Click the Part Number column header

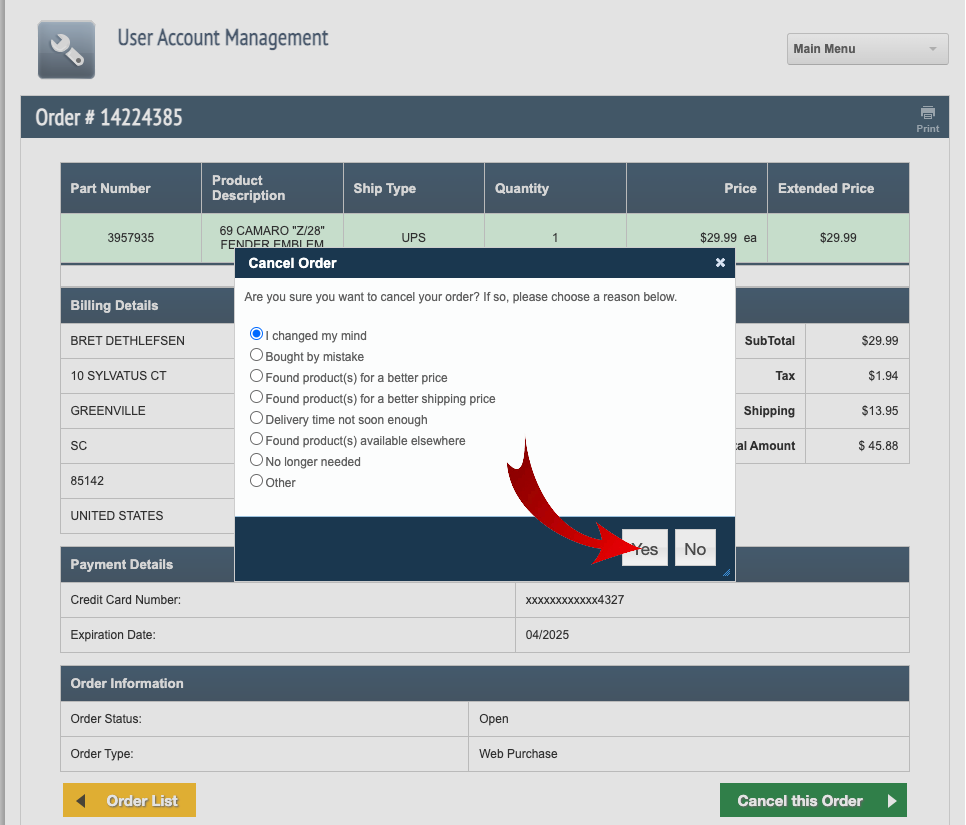tap(131, 188)
